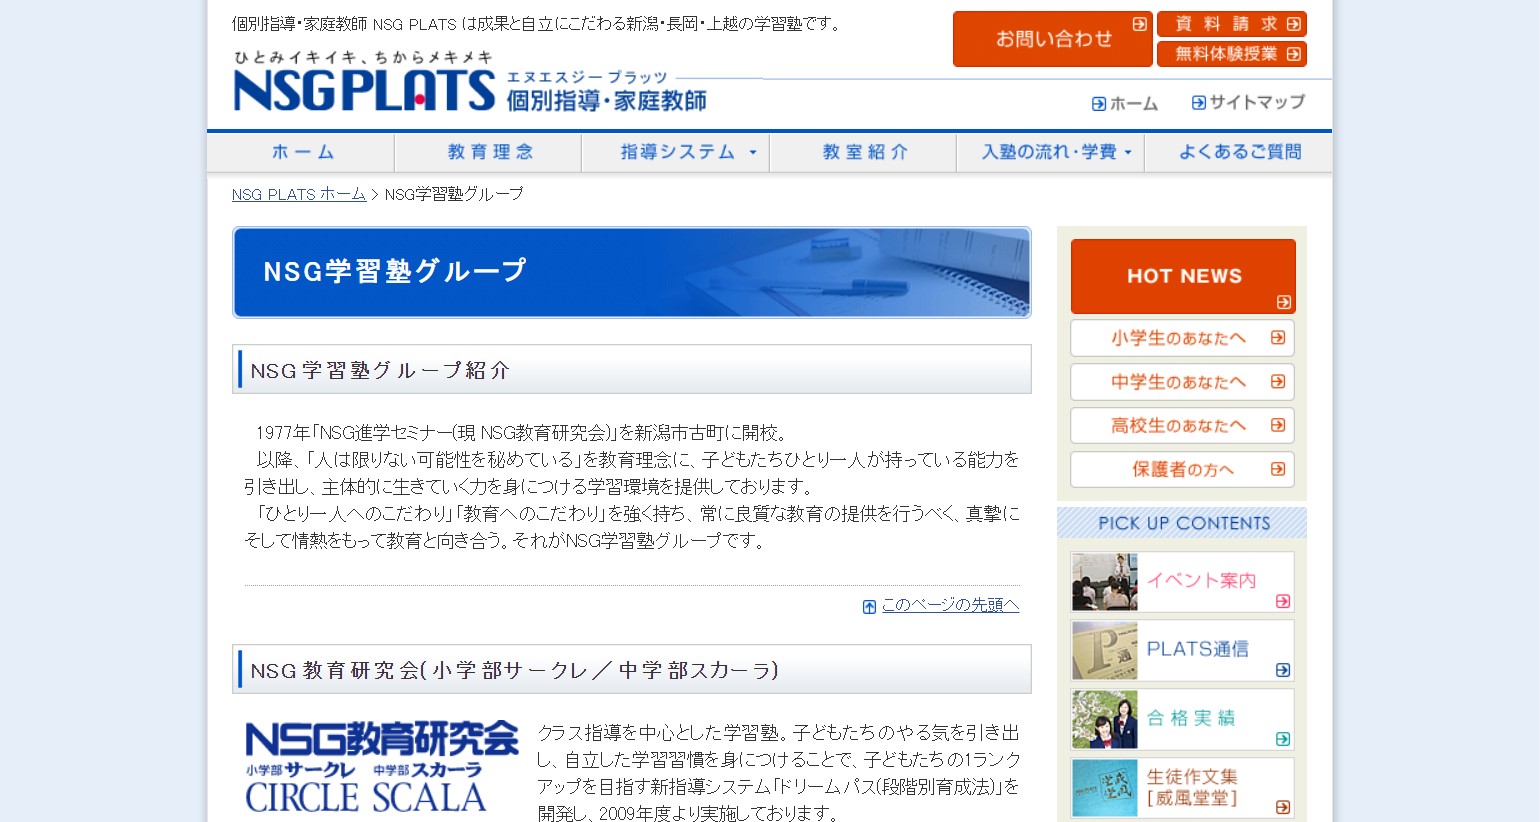
Task: Click arrow icon on 小学生のあなたへ button
Action: pos(1278,338)
